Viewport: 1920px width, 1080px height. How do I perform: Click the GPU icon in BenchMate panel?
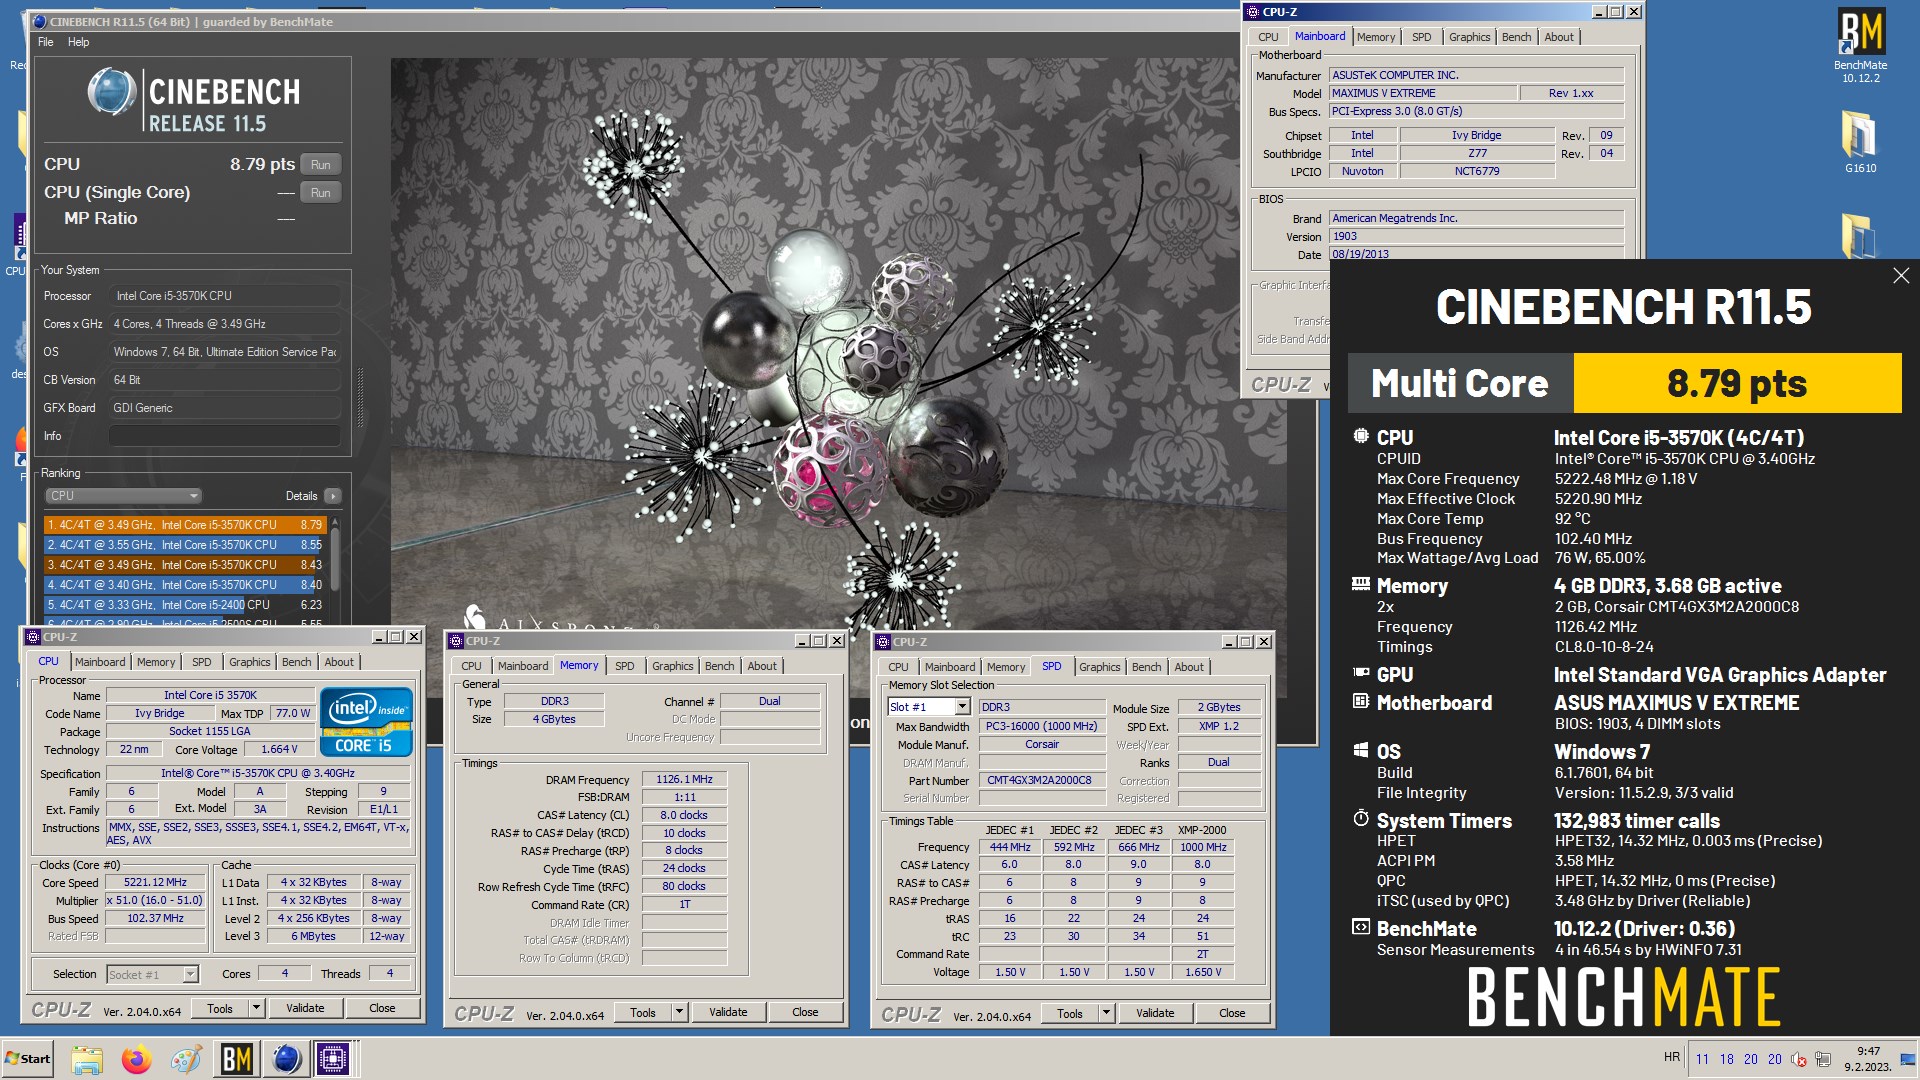click(x=1360, y=673)
